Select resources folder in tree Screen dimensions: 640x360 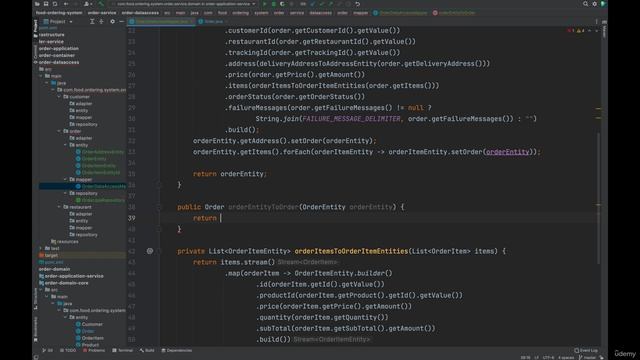[65, 241]
